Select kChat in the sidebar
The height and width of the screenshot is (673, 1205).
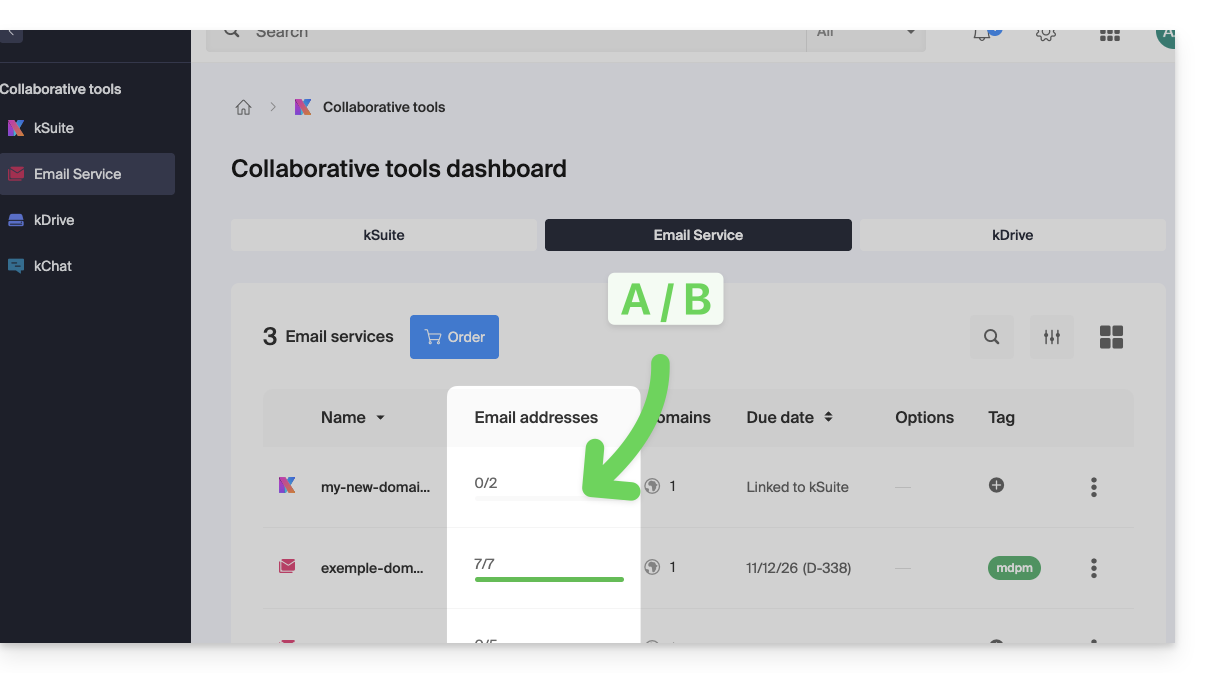(52, 266)
